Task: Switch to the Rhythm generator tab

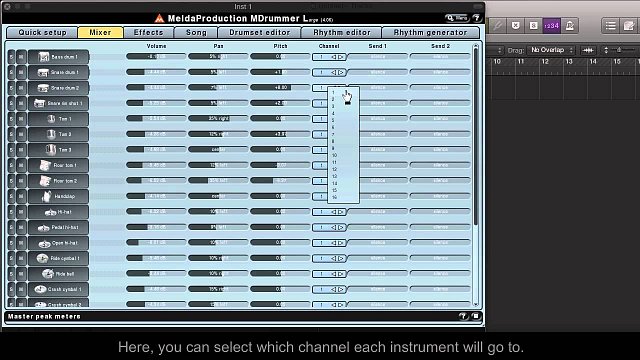Action: pyautogui.click(x=430, y=33)
